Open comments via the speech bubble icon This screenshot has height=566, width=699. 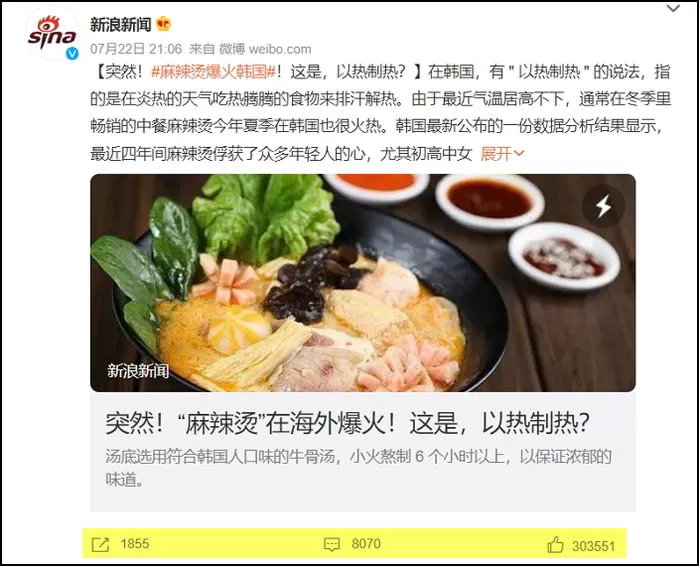(x=332, y=544)
